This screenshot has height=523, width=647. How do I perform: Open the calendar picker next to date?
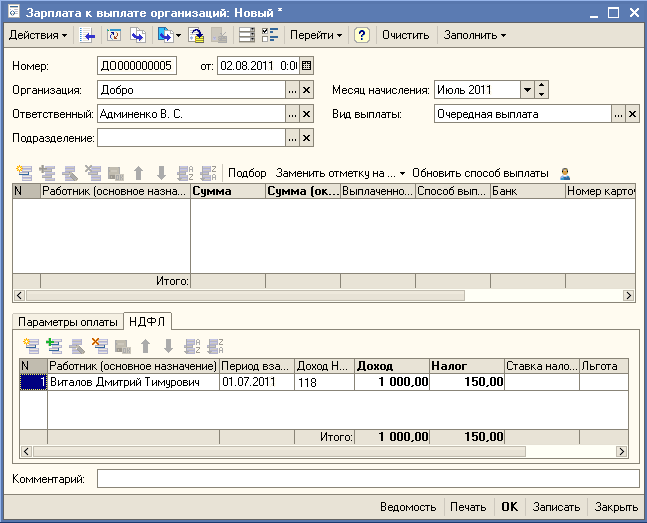(x=307, y=66)
